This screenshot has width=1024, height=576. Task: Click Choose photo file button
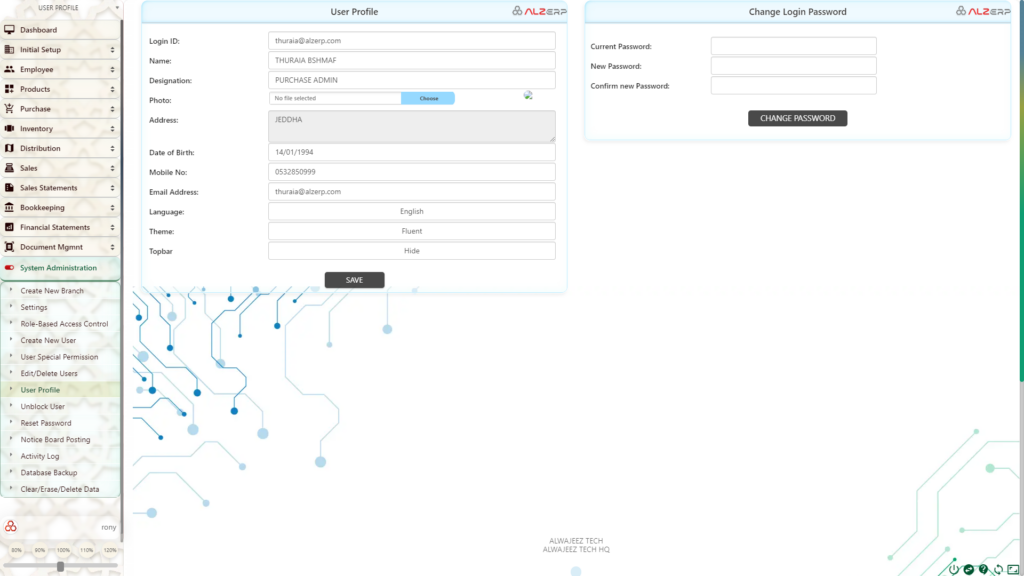(428, 98)
